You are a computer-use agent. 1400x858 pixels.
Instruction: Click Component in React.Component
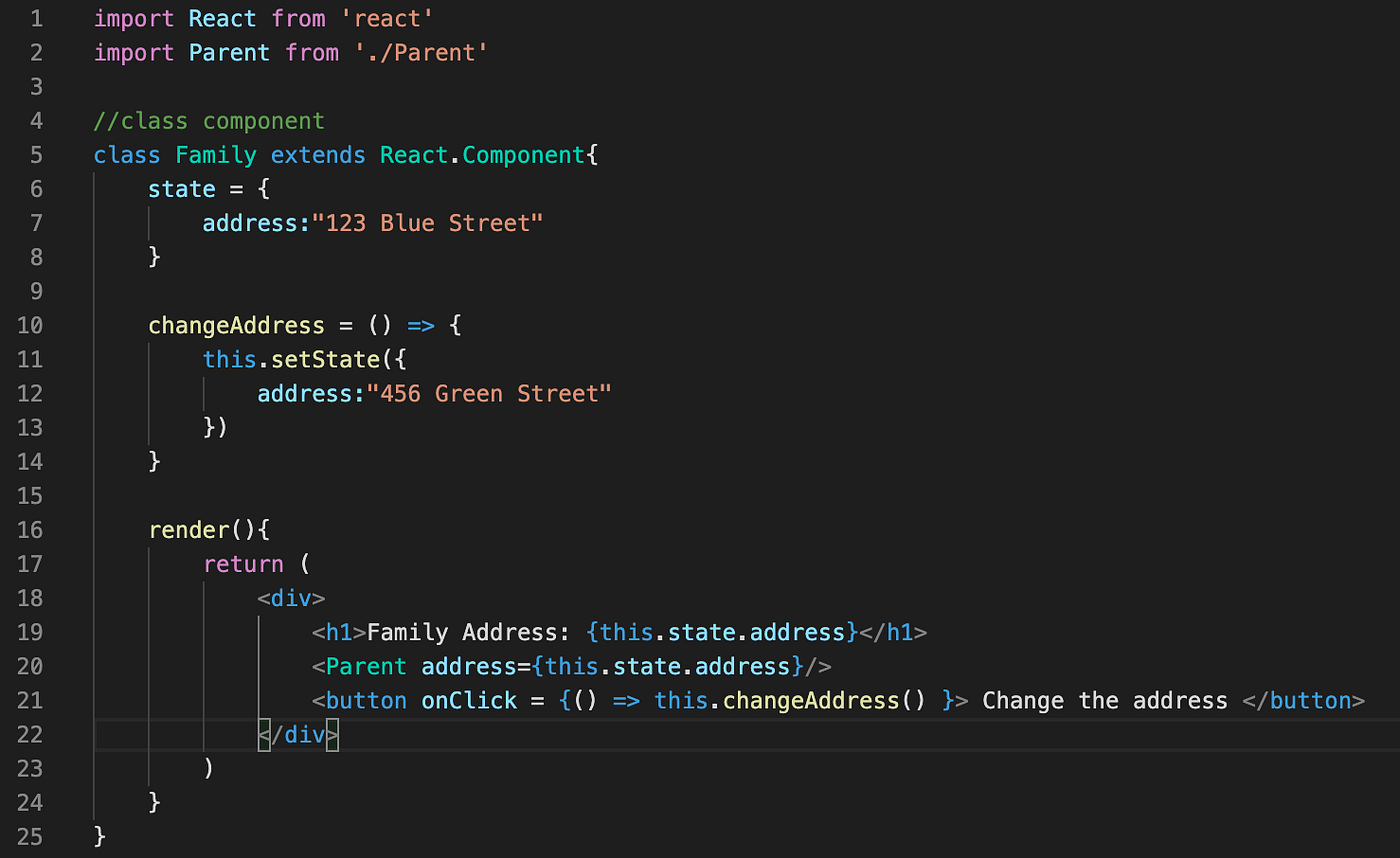tap(522, 155)
